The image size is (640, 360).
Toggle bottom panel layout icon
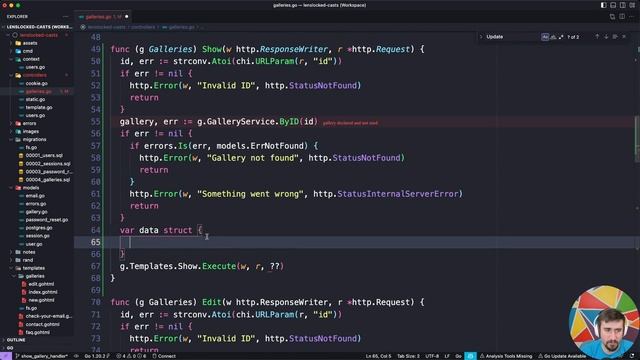pyautogui.click(x=613, y=5)
